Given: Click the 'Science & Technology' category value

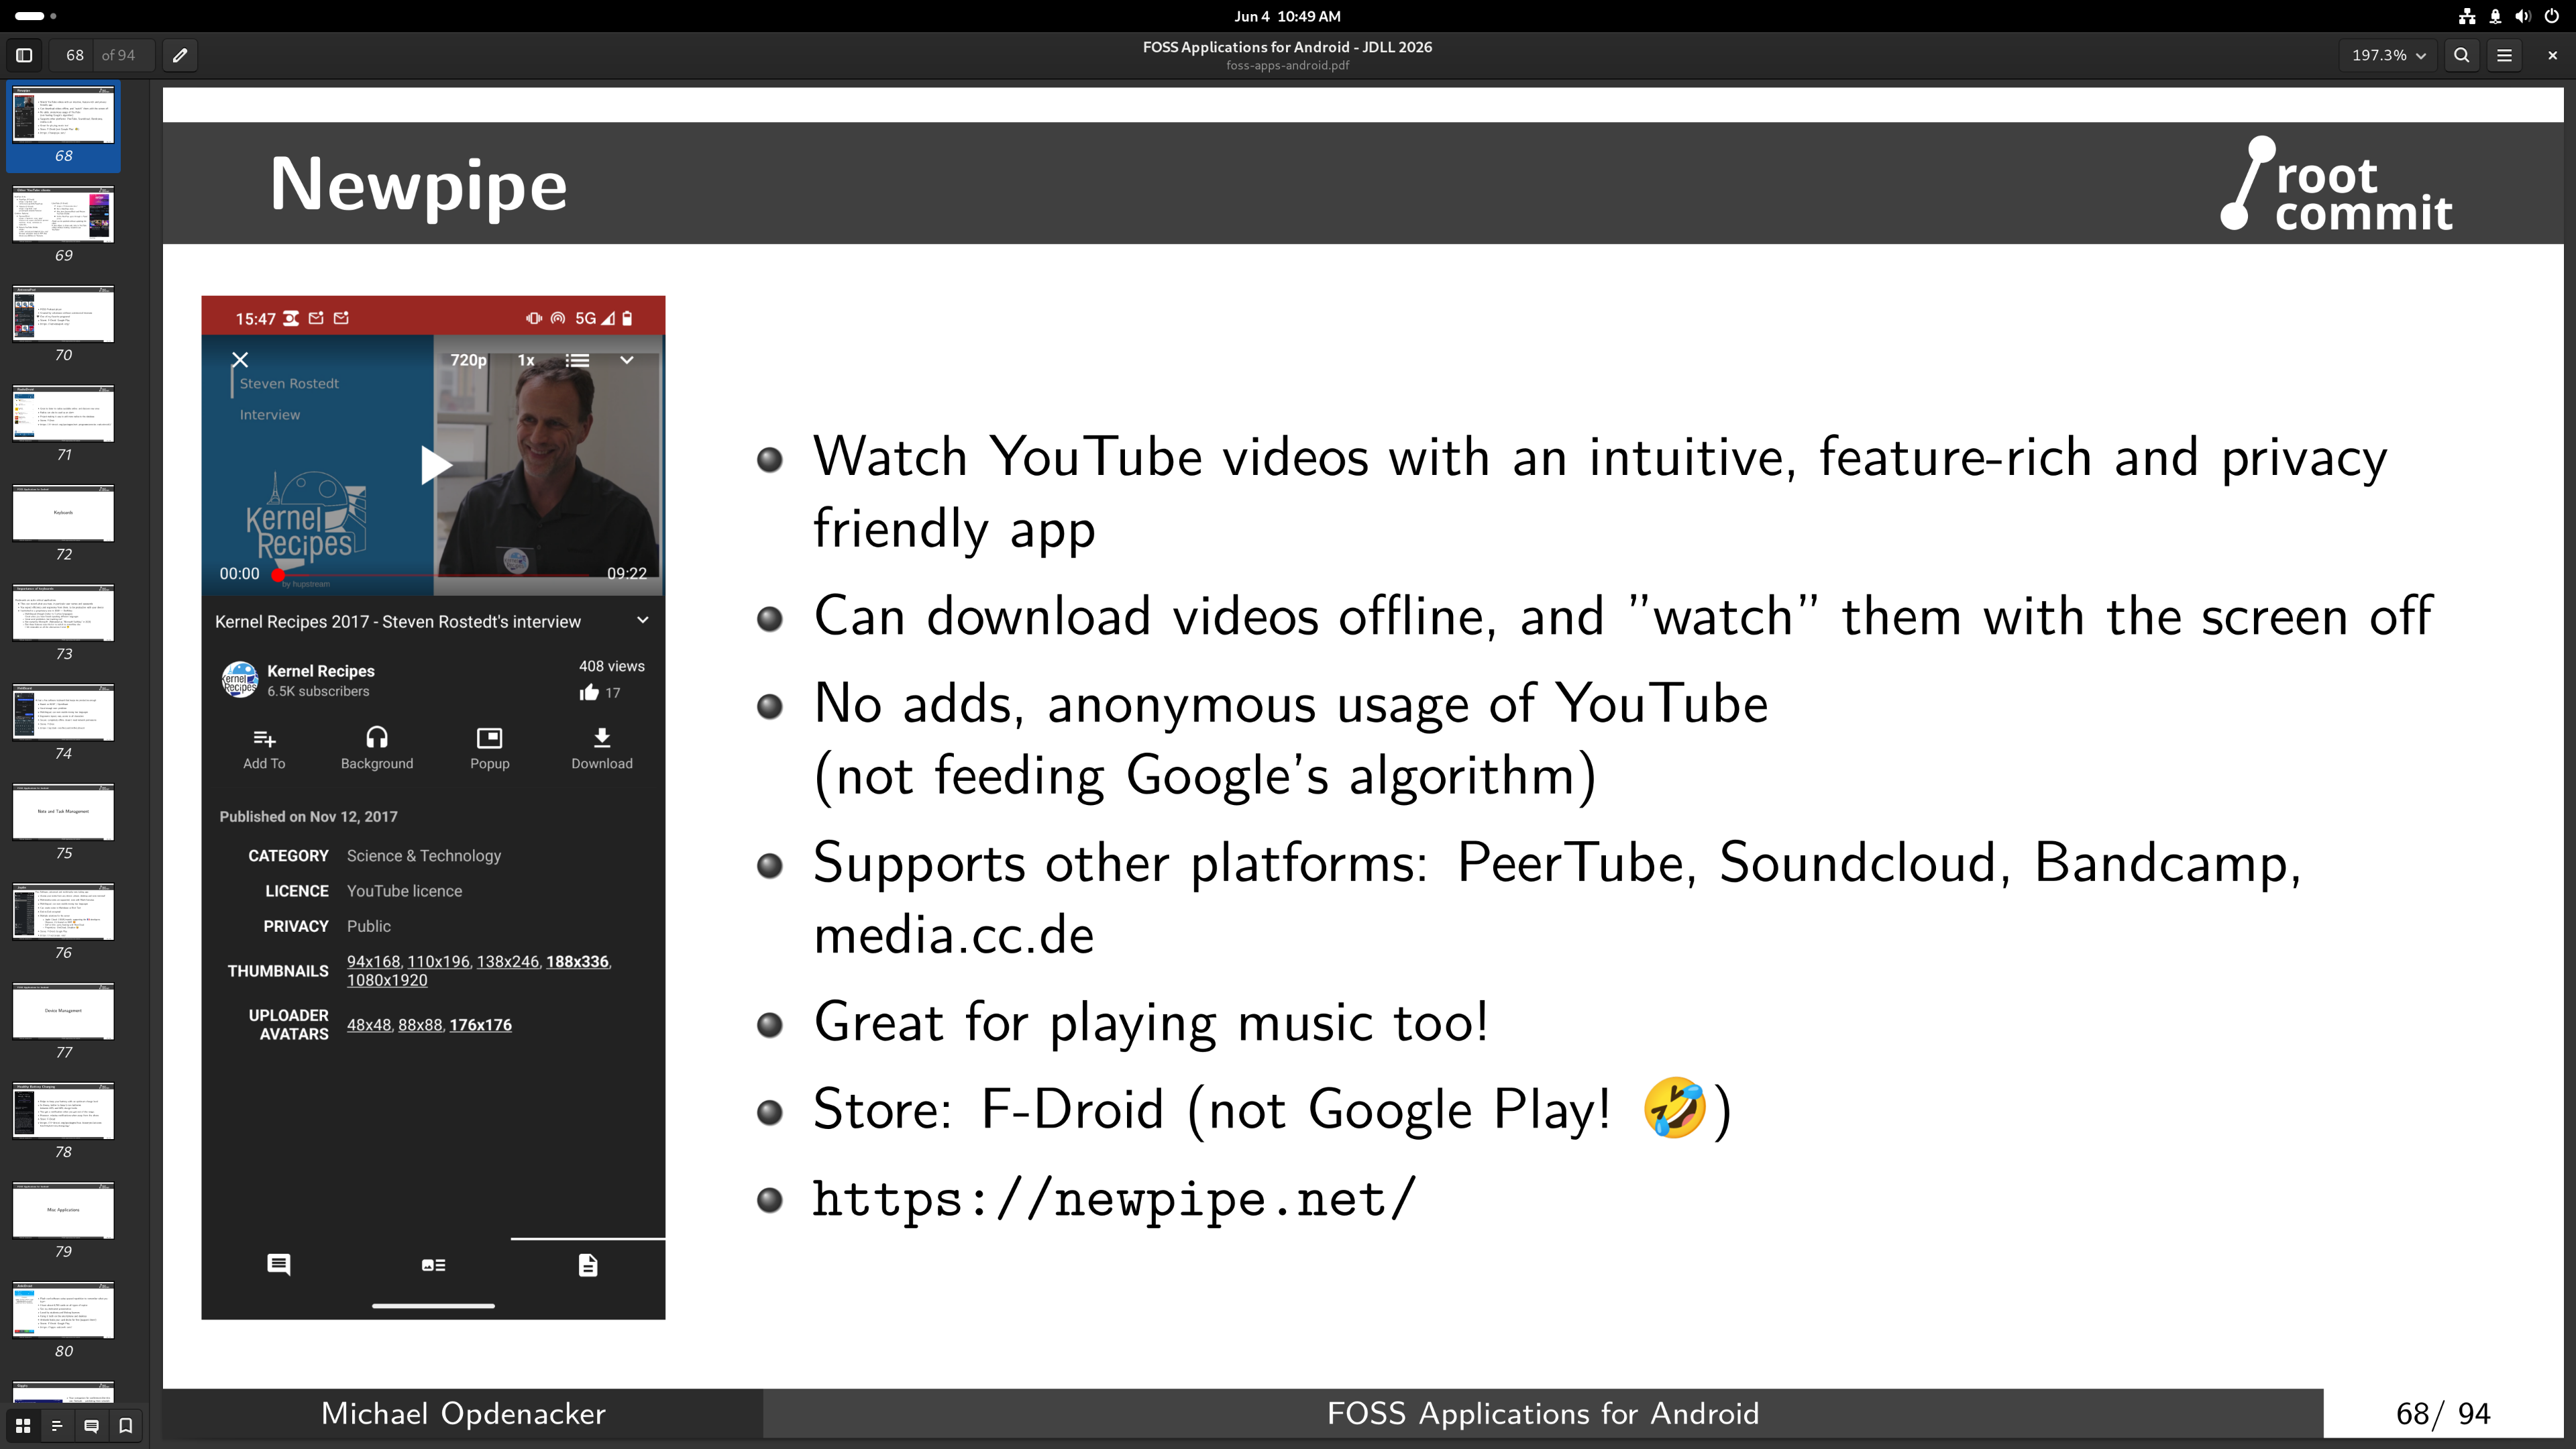Looking at the screenshot, I should pos(424,856).
